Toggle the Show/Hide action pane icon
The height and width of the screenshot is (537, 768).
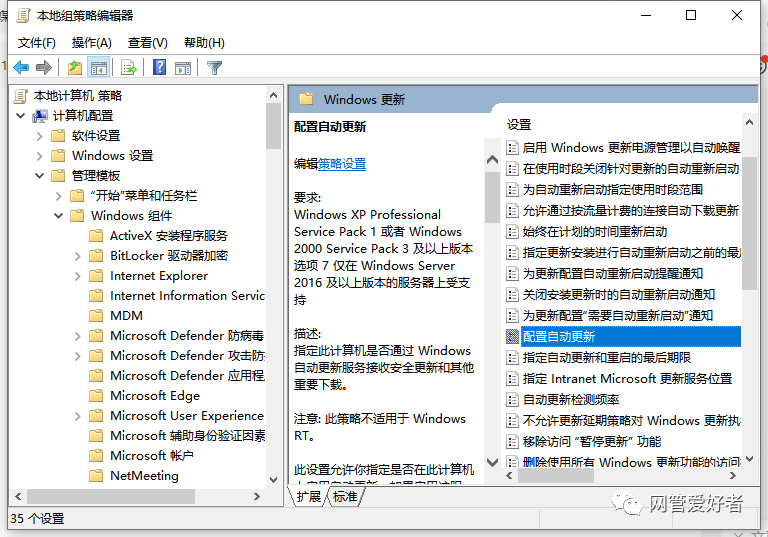[x=183, y=67]
